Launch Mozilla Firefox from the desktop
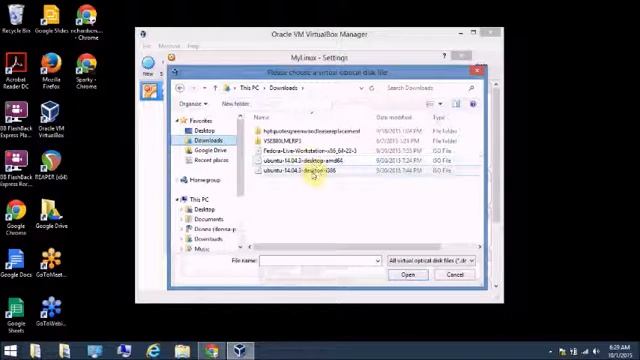 [51, 71]
